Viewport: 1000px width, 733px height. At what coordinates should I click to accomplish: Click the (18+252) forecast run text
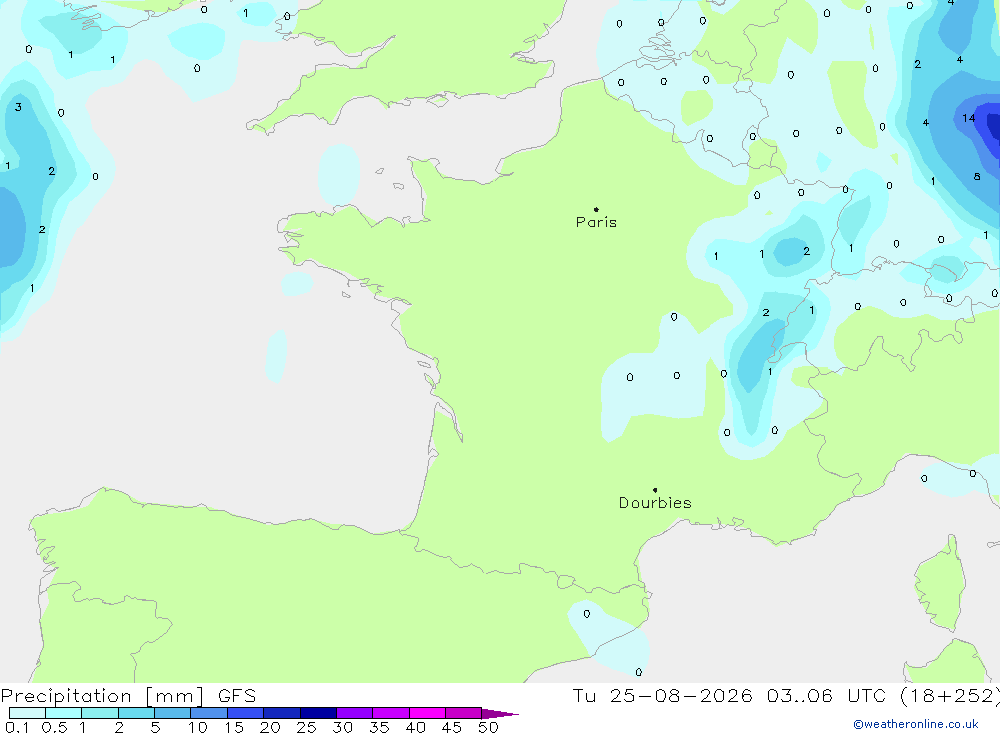(x=949, y=696)
